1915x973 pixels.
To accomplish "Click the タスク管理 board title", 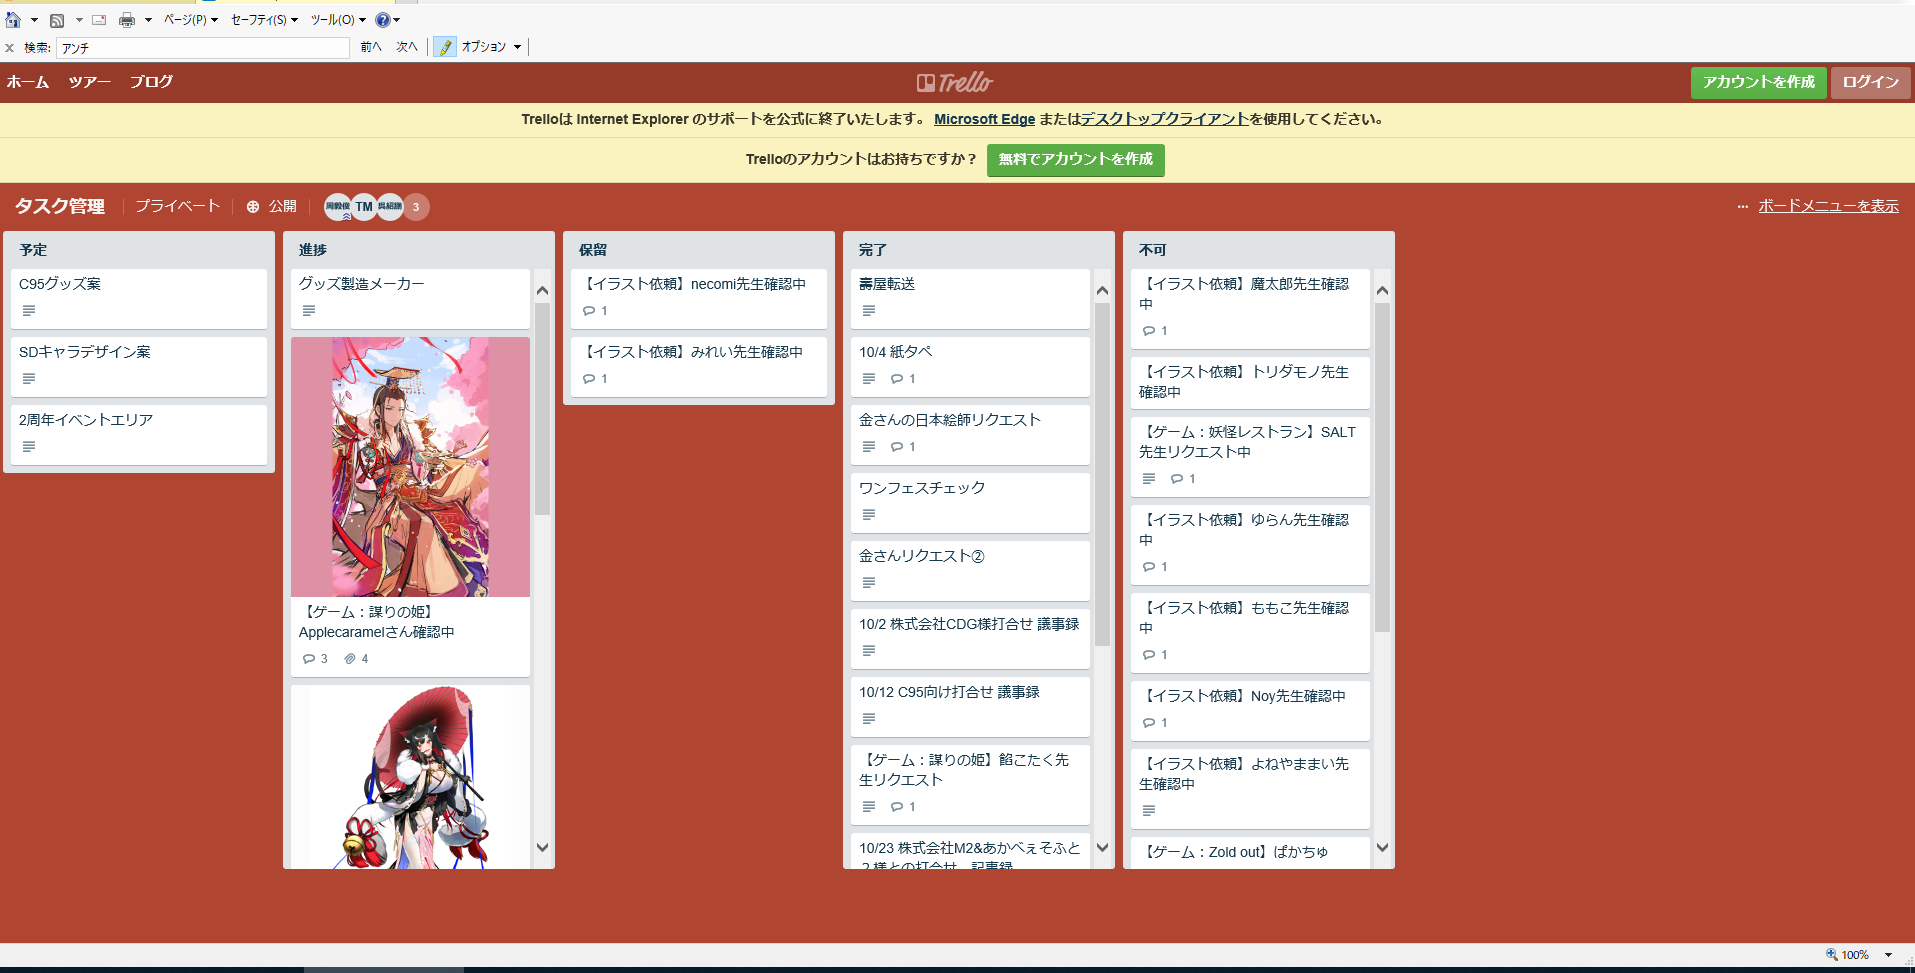I will (60, 206).
